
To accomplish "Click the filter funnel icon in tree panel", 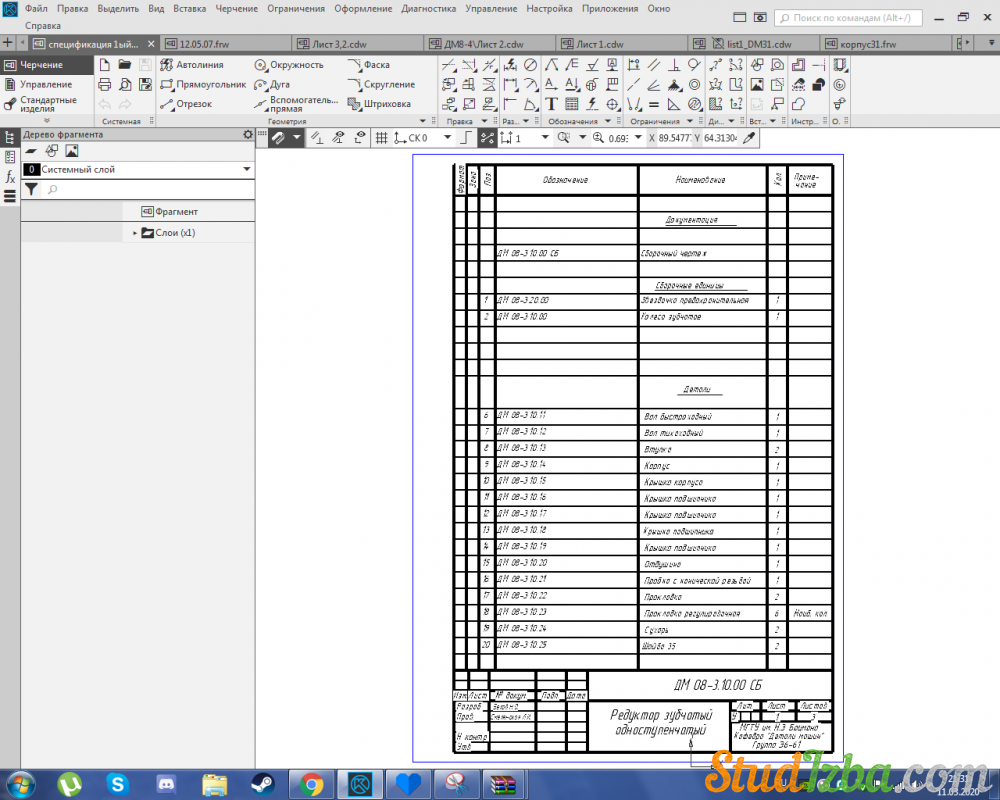I will [31, 189].
